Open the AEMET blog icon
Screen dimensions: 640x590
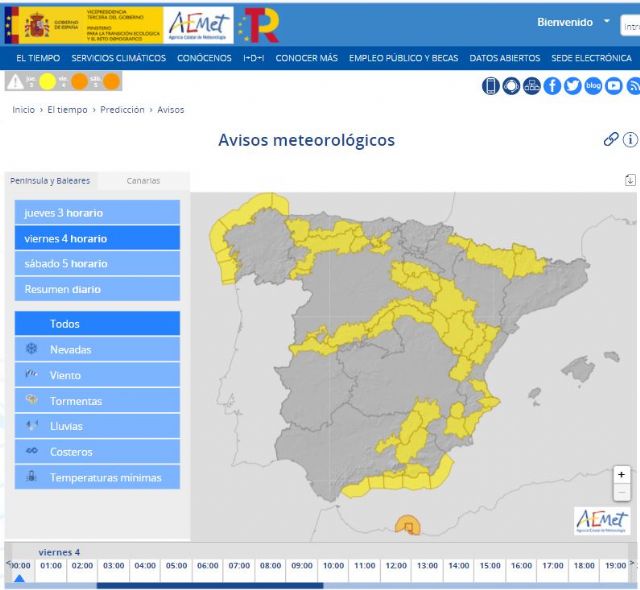pyautogui.click(x=593, y=86)
